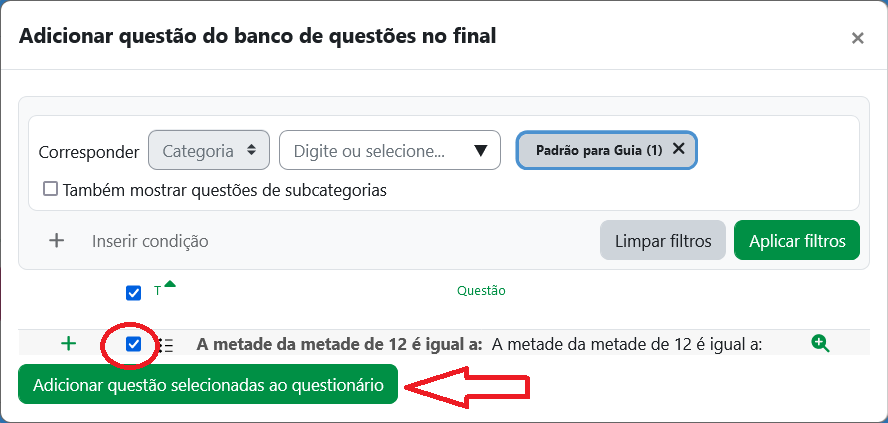The height and width of the screenshot is (423, 888).
Task: Add question using green plus icon
Action: [68, 344]
